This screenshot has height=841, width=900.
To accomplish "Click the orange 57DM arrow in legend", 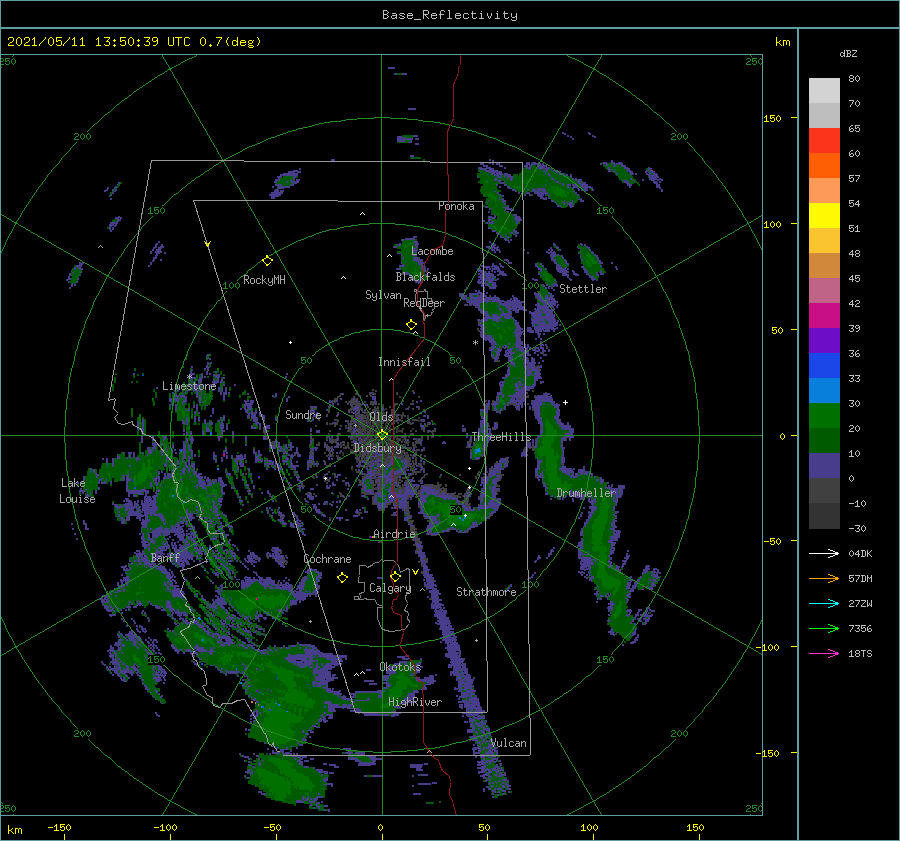I will click(824, 579).
